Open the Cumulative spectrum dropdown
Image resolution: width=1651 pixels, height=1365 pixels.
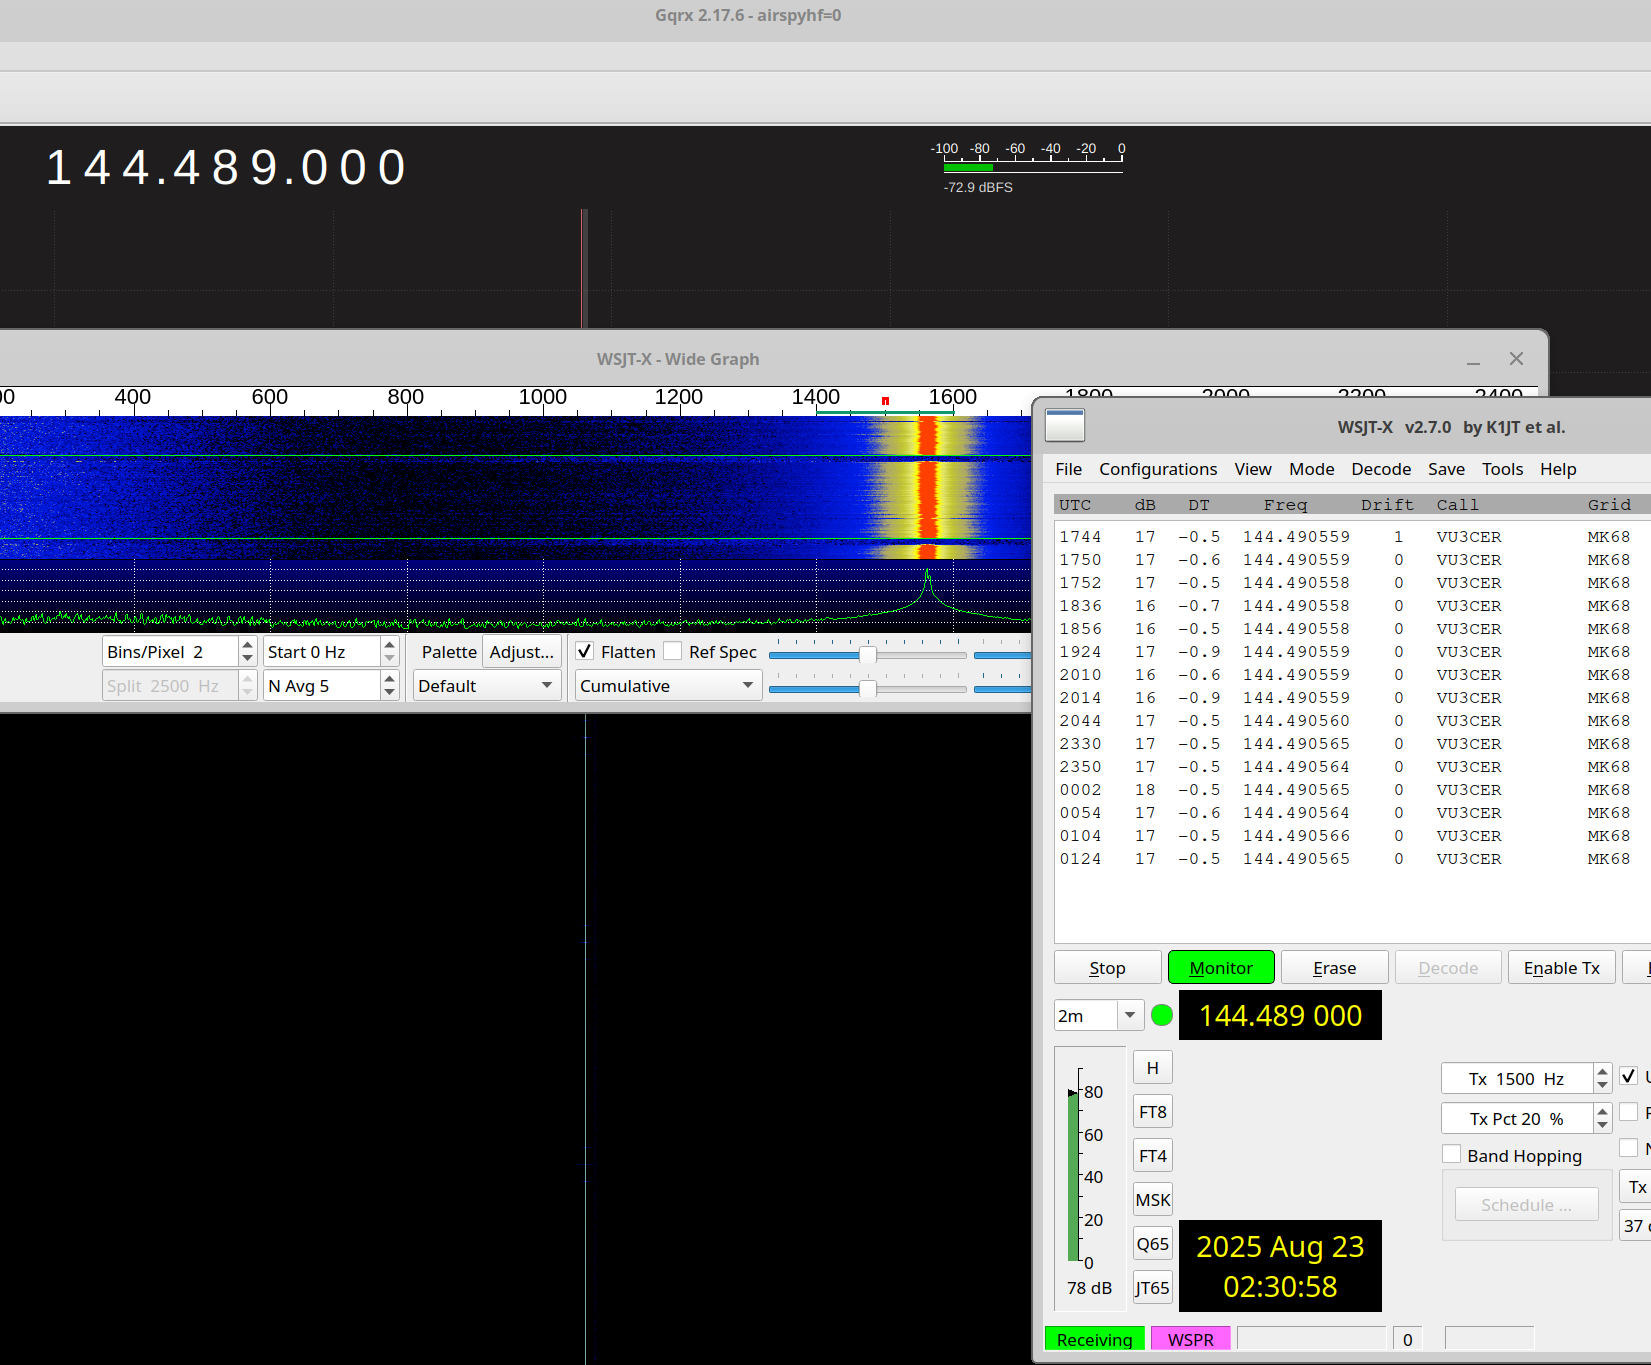click(668, 686)
